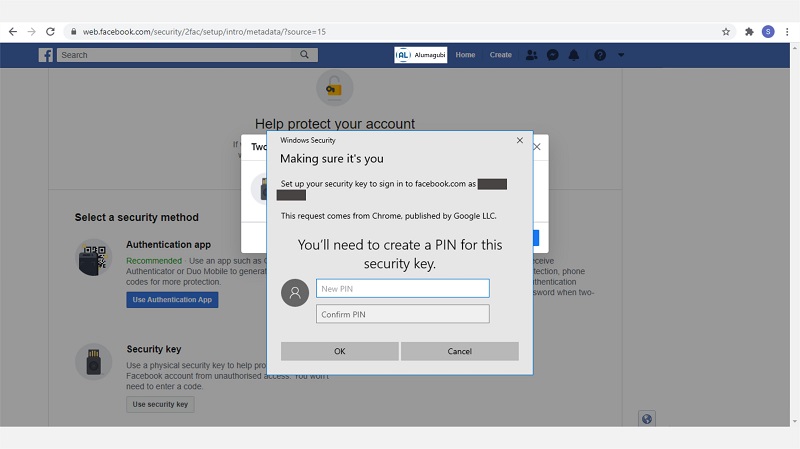The height and width of the screenshot is (449, 800).
Task: Open the Facebook friend requests icon
Action: click(531, 55)
